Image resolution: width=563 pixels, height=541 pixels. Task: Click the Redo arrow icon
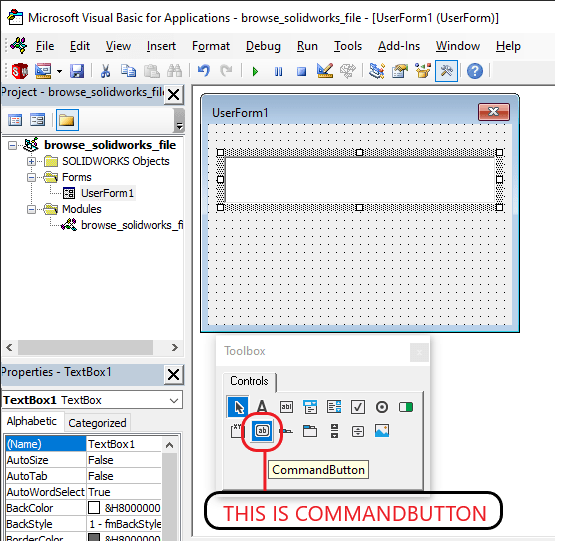[226, 71]
